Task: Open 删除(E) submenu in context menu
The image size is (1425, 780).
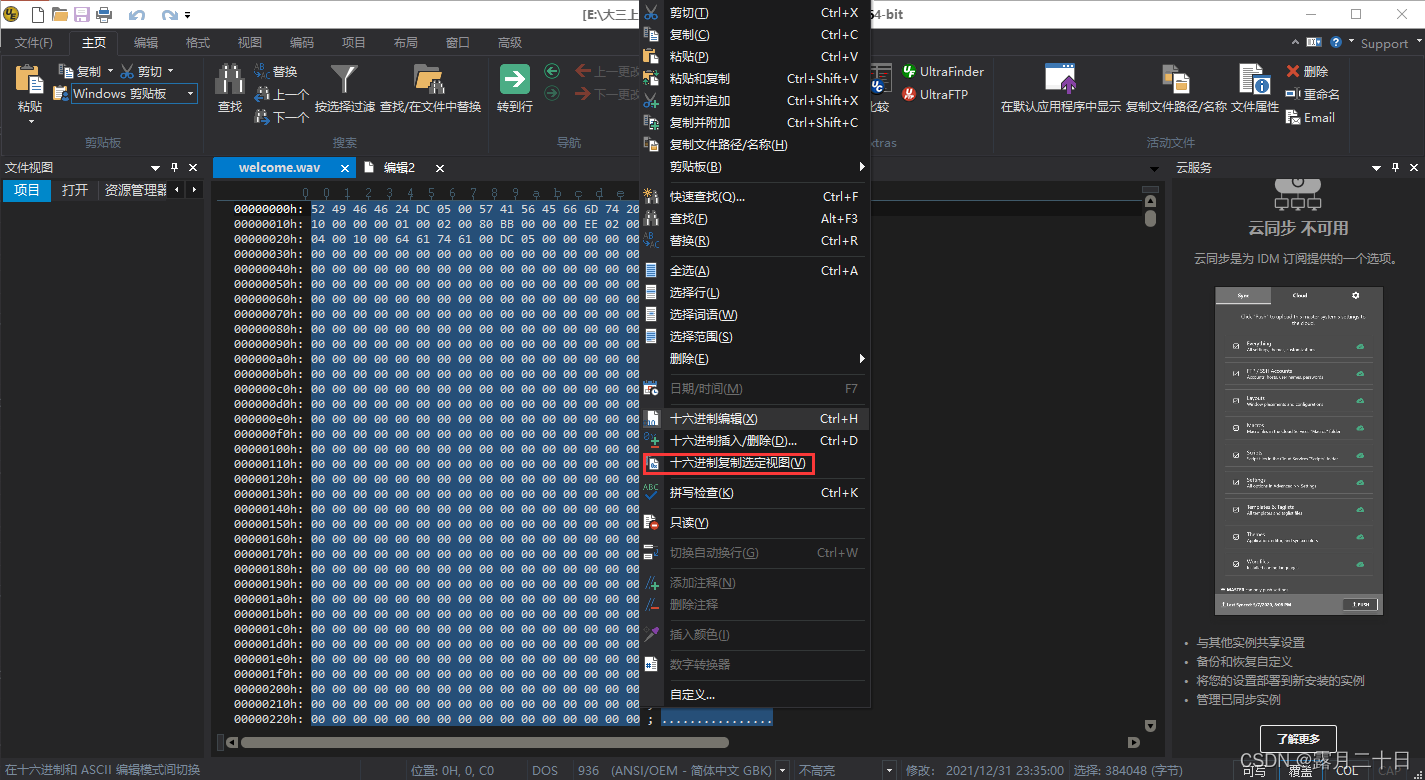Action: pyautogui.click(x=755, y=359)
